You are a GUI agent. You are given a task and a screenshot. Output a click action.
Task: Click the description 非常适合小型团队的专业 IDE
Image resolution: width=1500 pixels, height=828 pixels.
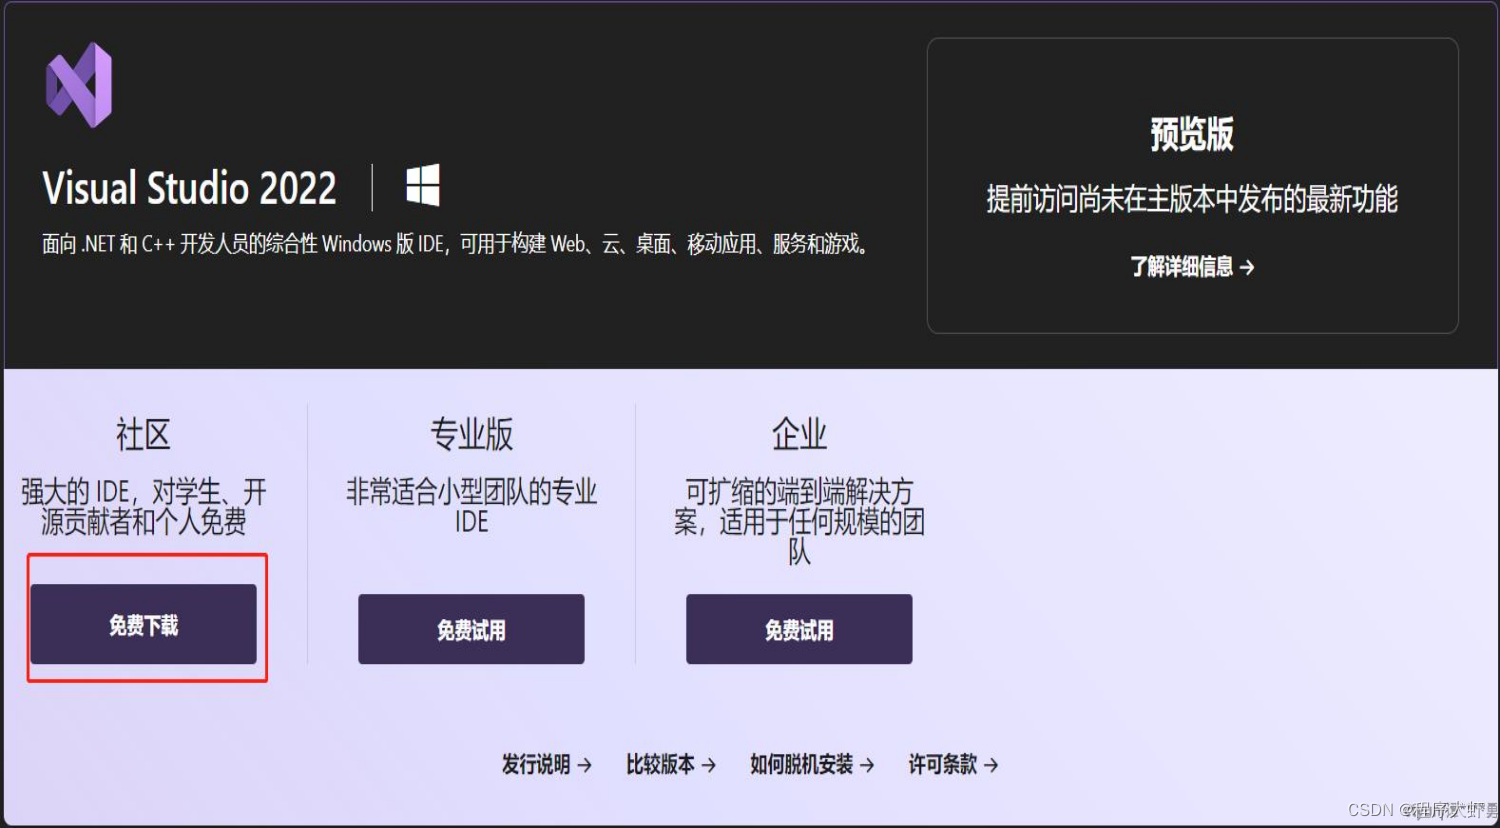(x=471, y=506)
